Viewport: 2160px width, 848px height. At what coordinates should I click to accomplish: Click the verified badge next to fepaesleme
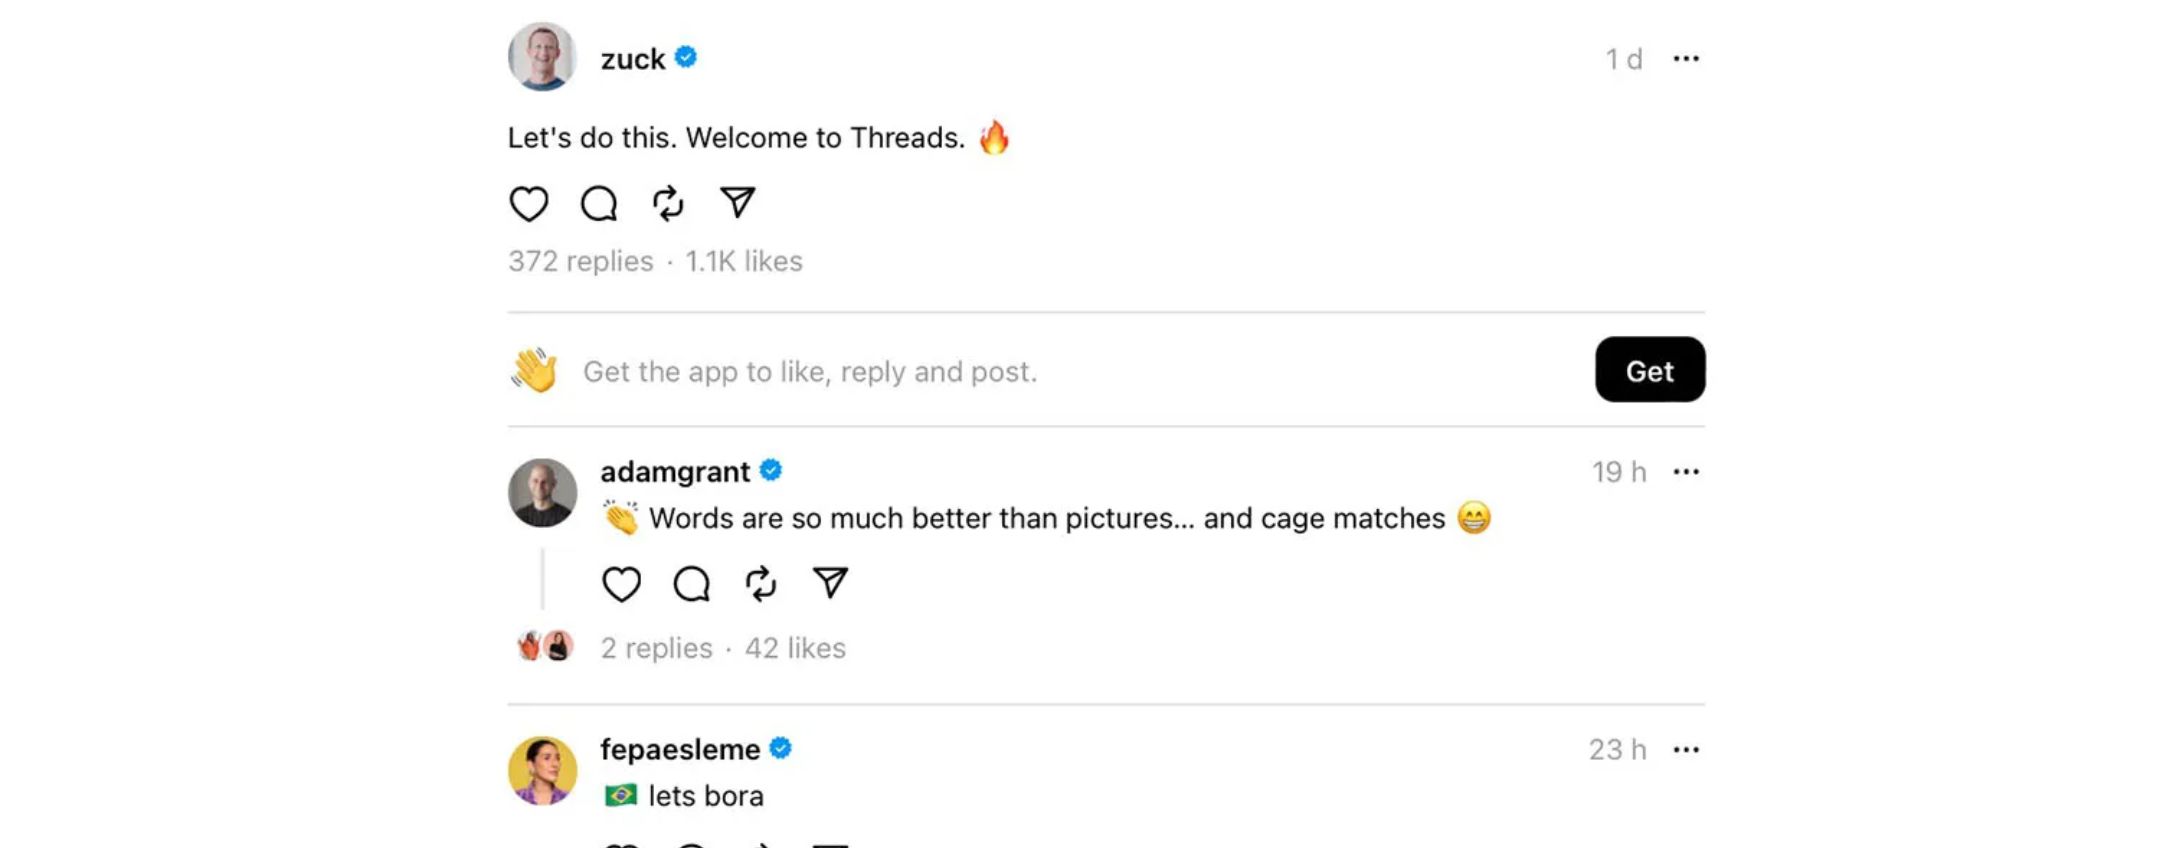(x=782, y=747)
